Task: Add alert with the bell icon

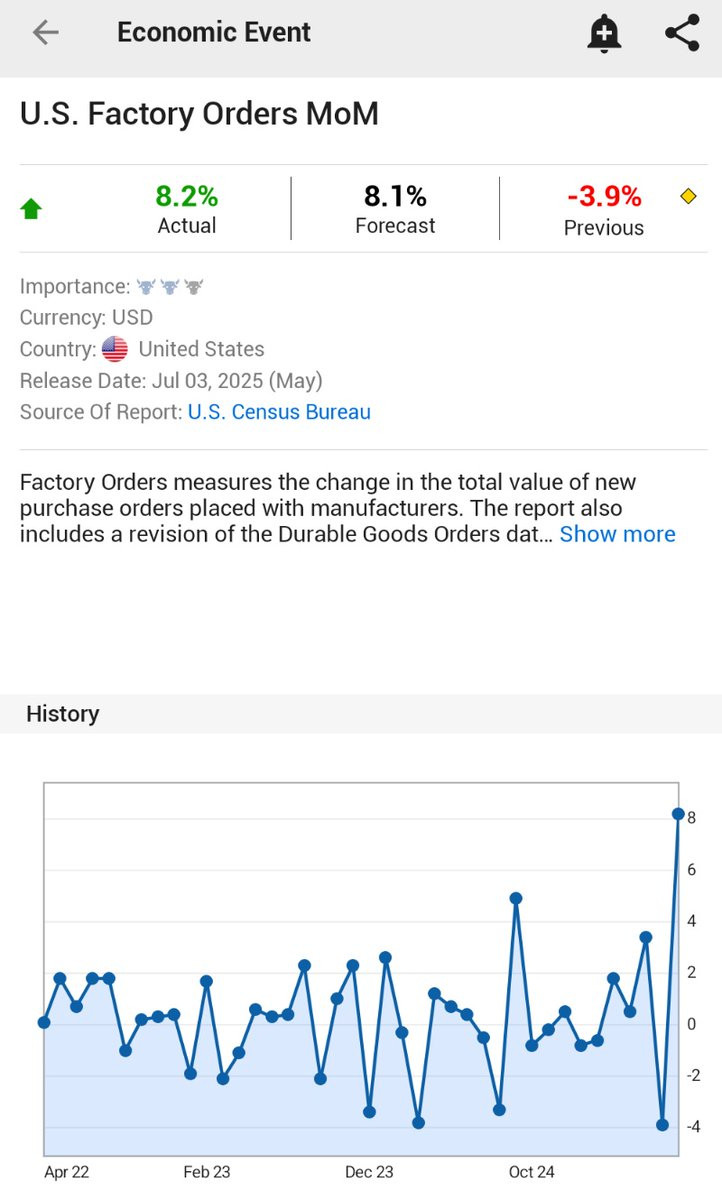Action: coord(603,33)
